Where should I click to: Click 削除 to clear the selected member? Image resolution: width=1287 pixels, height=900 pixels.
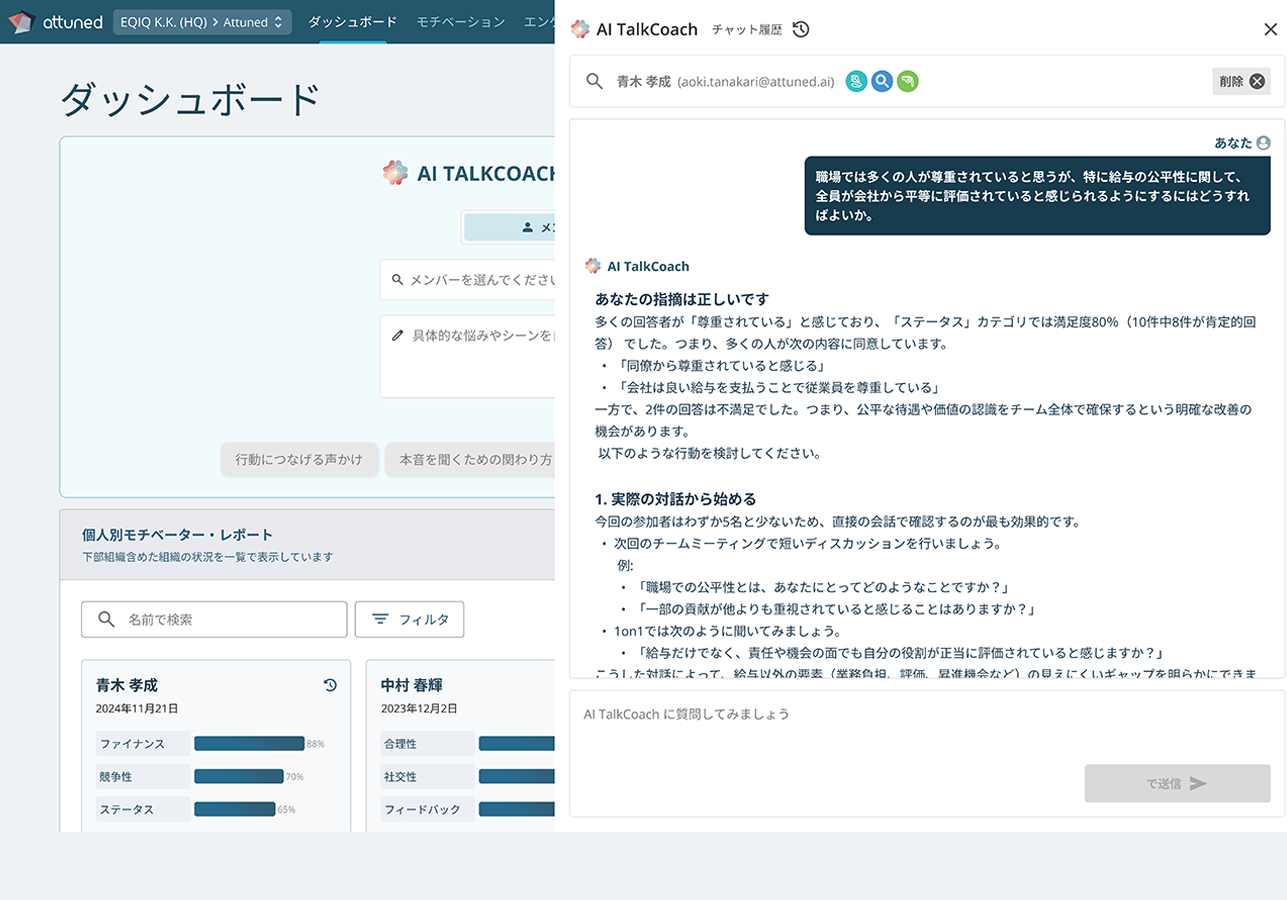pyautogui.click(x=1240, y=81)
